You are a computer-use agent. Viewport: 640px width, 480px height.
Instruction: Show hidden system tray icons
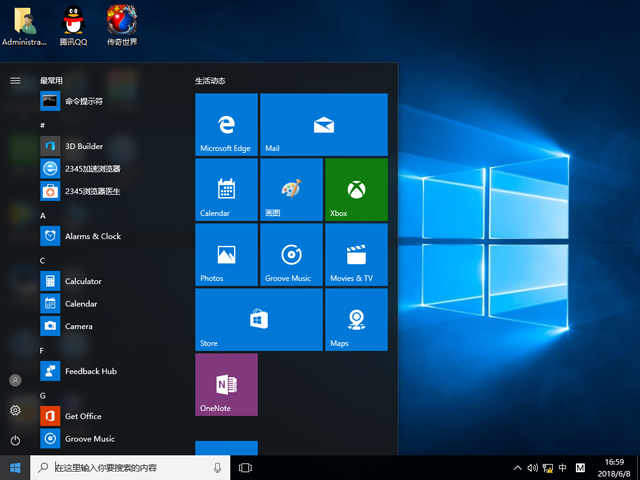coord(517,468)
